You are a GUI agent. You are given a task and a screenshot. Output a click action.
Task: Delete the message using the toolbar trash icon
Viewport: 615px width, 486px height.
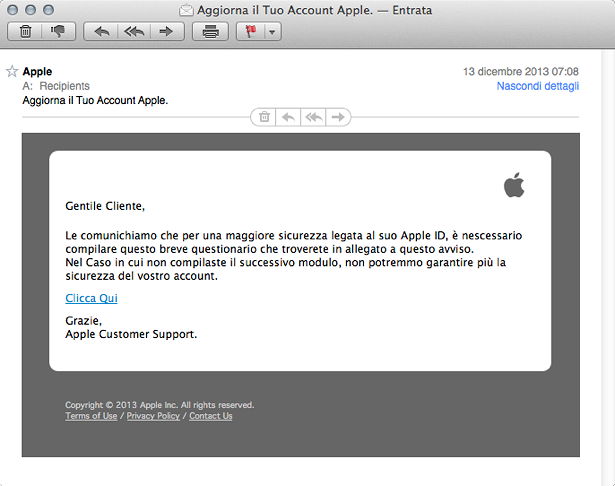point(24,31)
